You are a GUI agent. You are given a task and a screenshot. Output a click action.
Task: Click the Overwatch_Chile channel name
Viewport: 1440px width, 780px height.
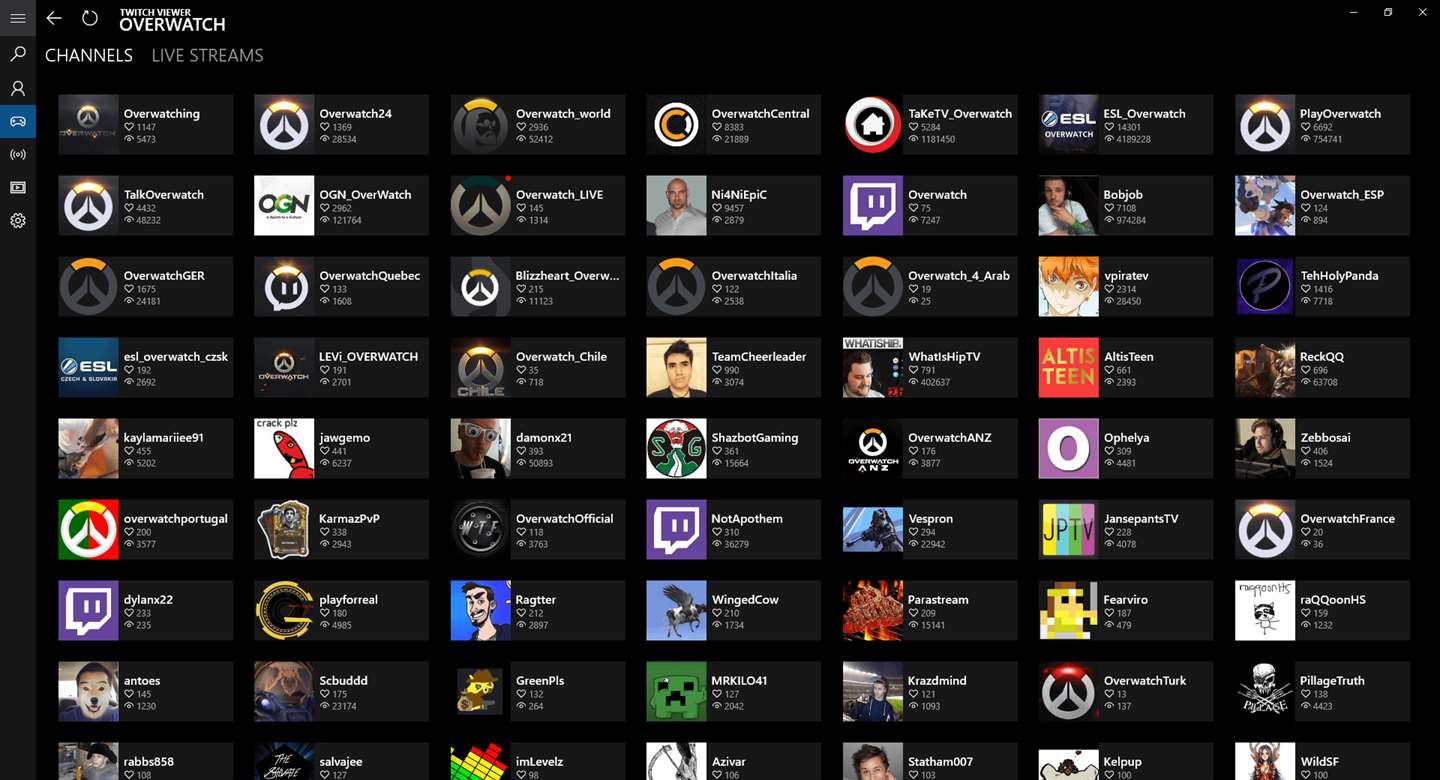coord(561,357)
